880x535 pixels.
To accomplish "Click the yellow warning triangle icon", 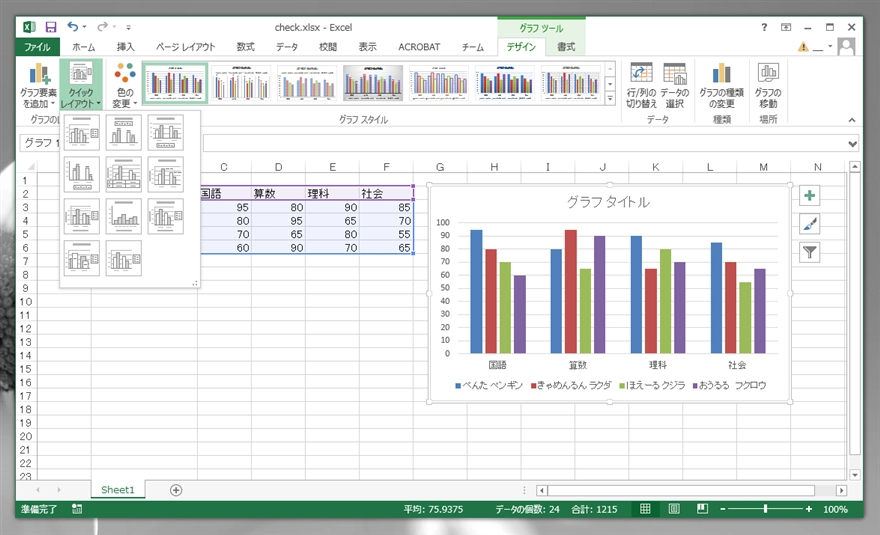I will (803, 47).
